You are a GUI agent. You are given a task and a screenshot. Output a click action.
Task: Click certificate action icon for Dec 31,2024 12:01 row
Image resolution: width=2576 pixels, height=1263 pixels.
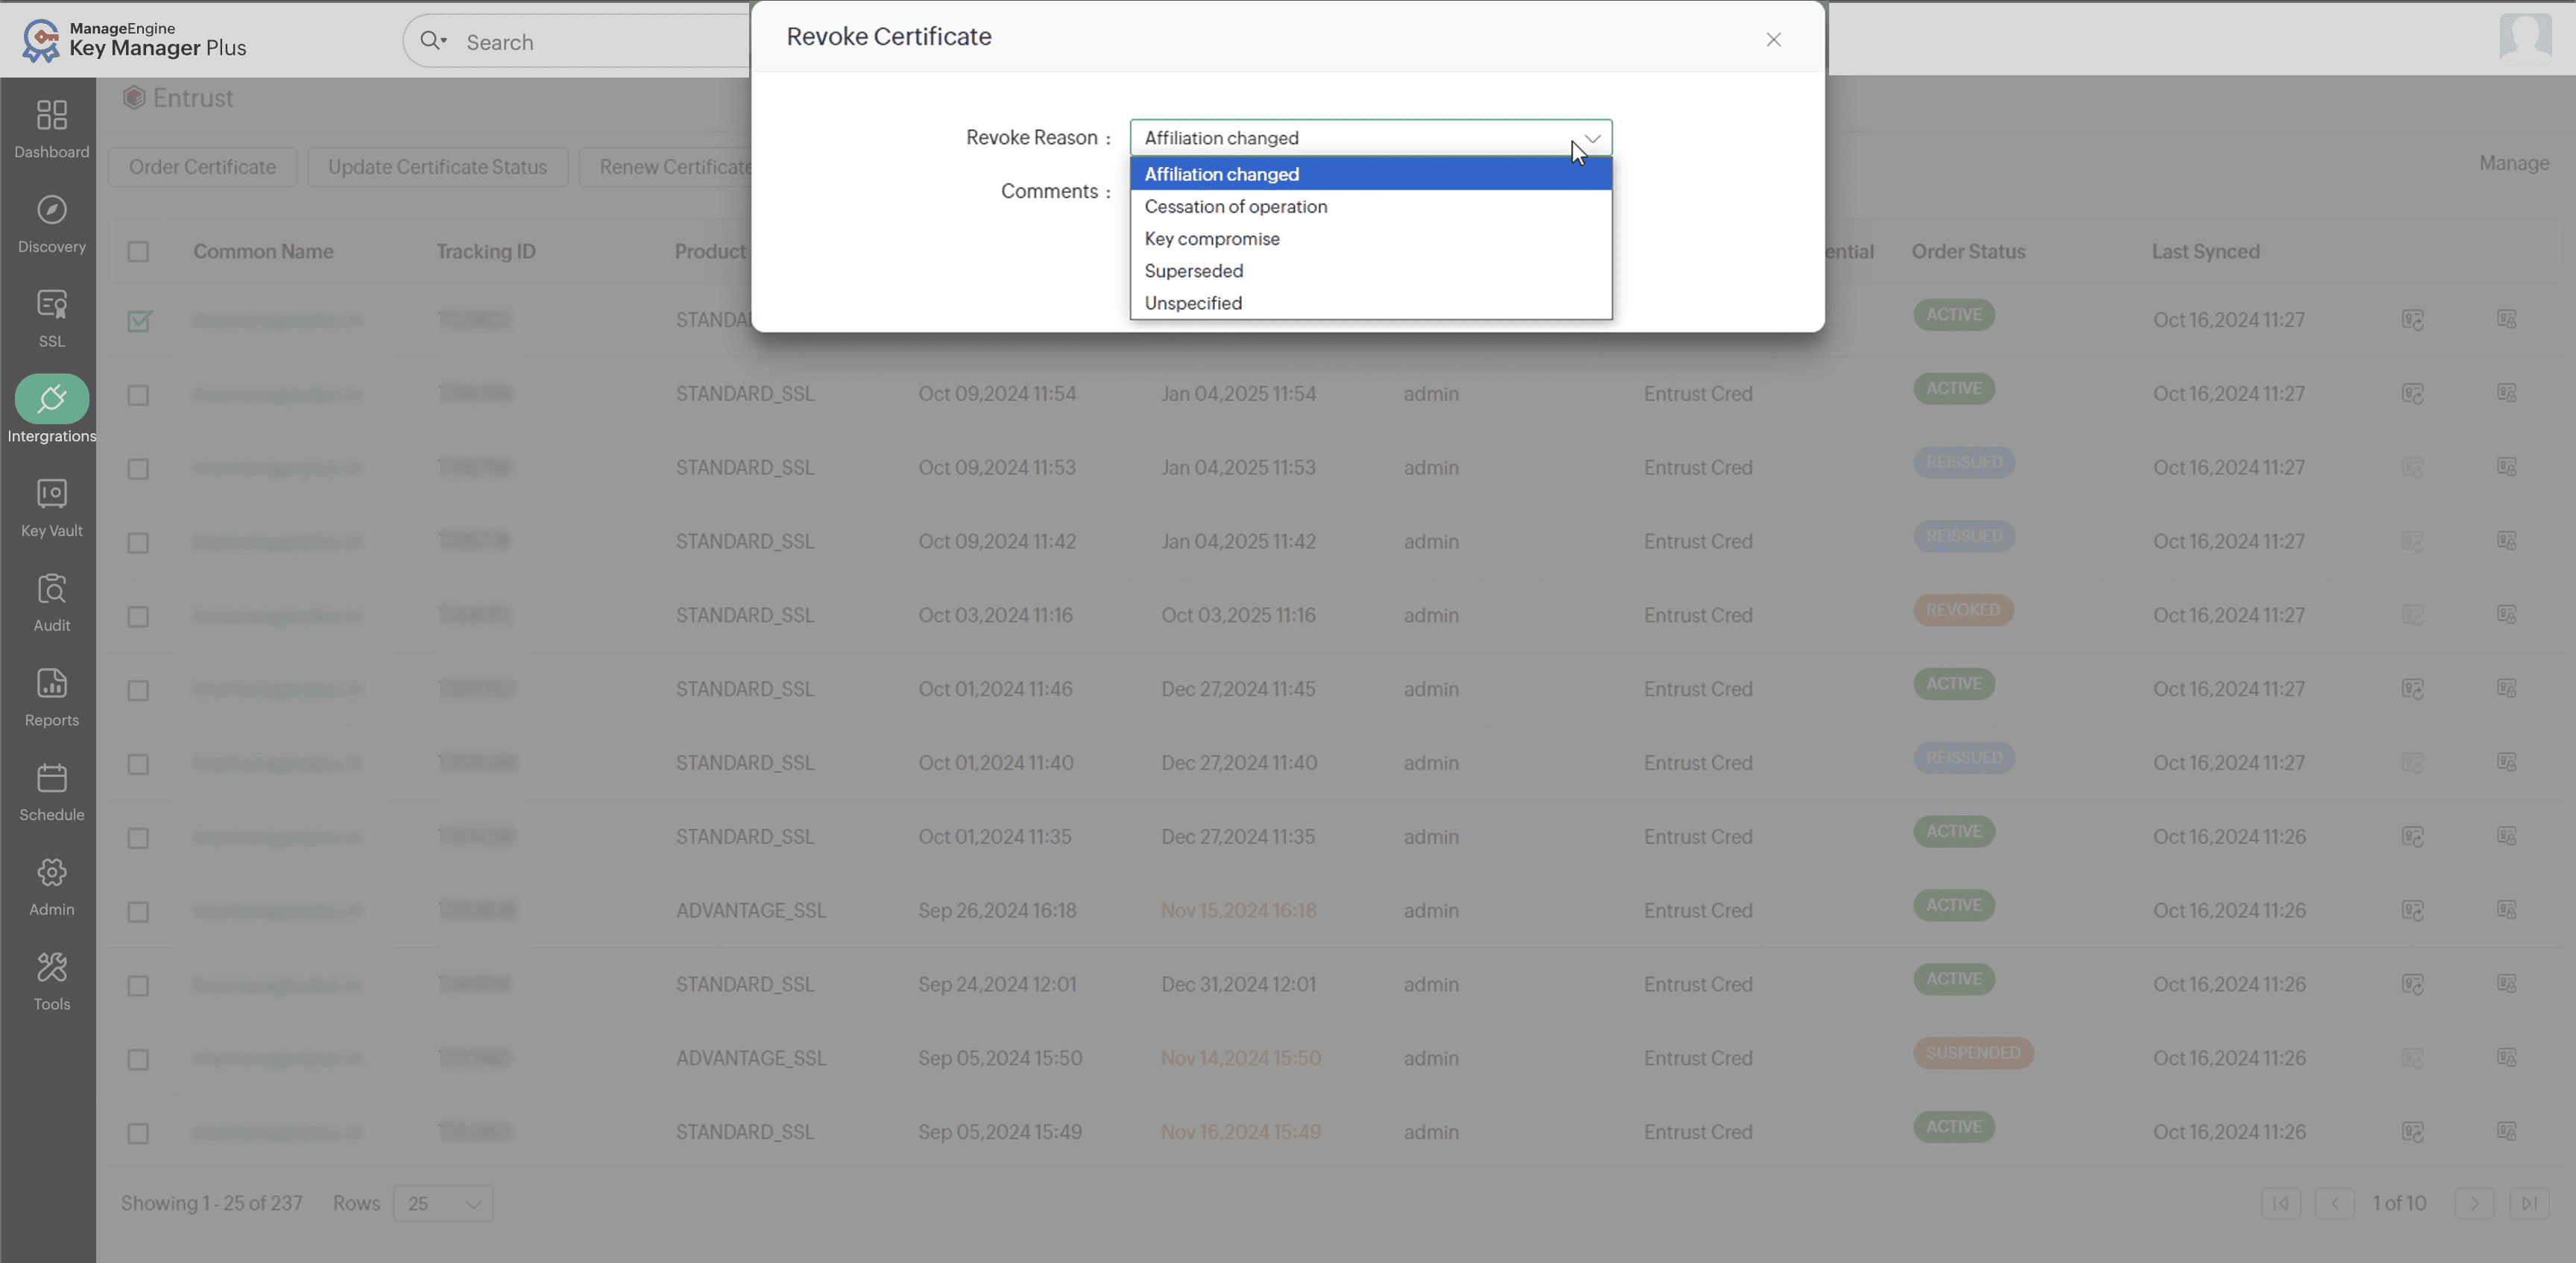pyautogui.click(x=2412, y=984)
